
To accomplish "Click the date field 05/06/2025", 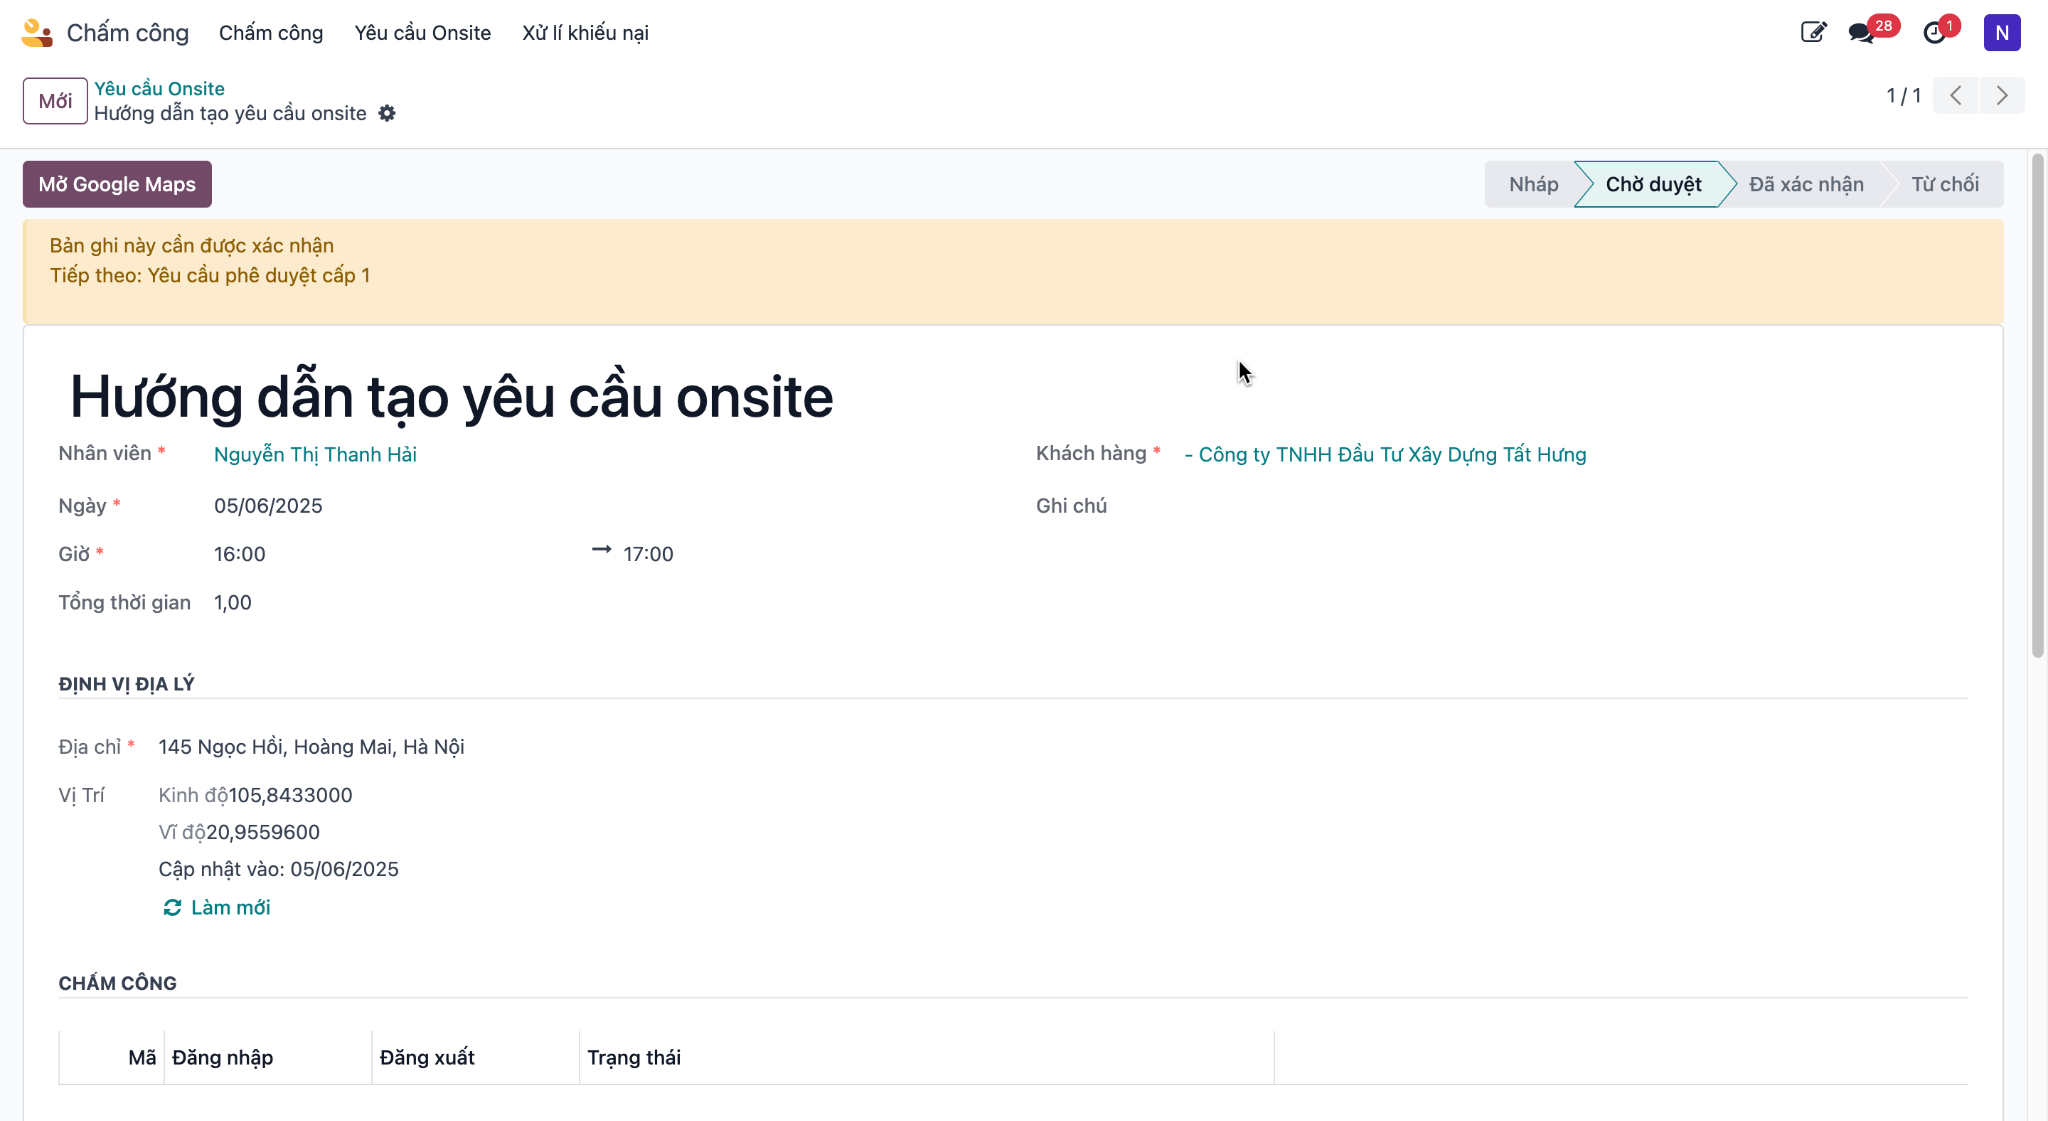I will click(x=268, y=506).
